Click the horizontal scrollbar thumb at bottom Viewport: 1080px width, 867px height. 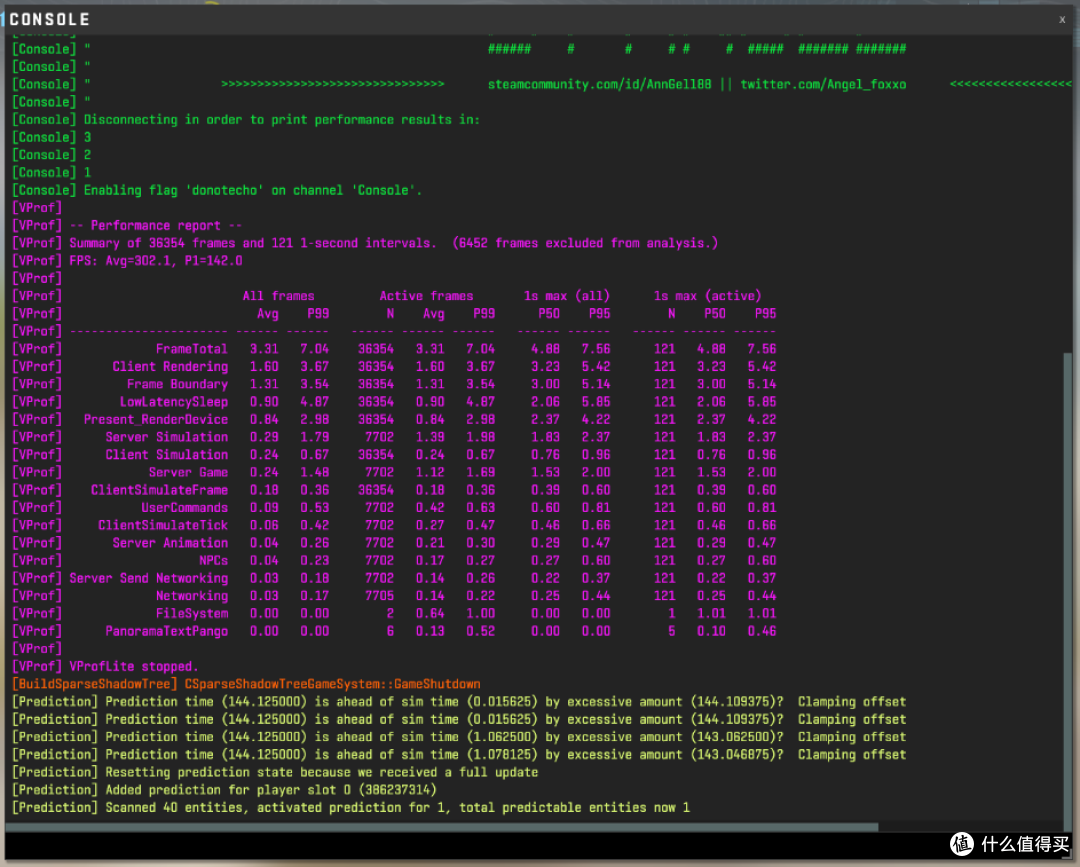pyautogui.click(x=442, y=827)
